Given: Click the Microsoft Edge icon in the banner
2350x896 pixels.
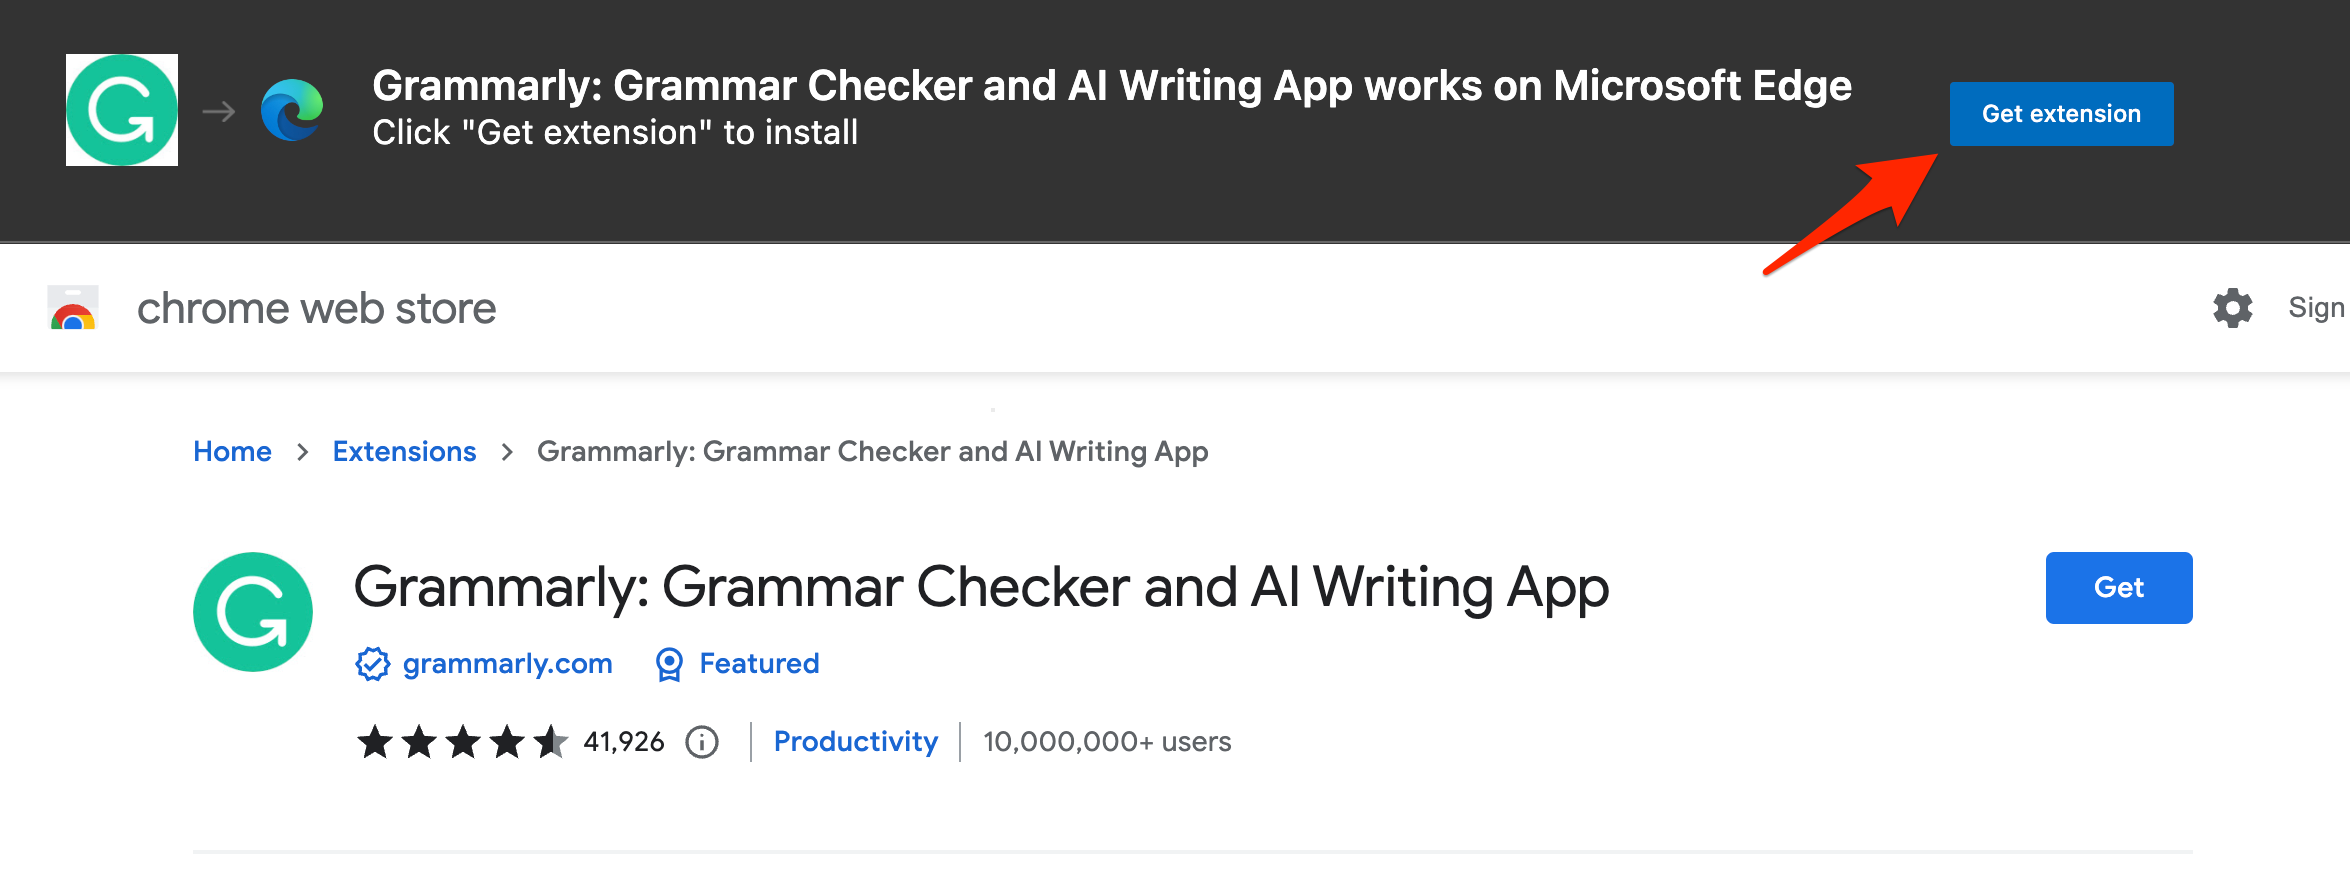Looking at the screenshot, I should tap(292, 110).
